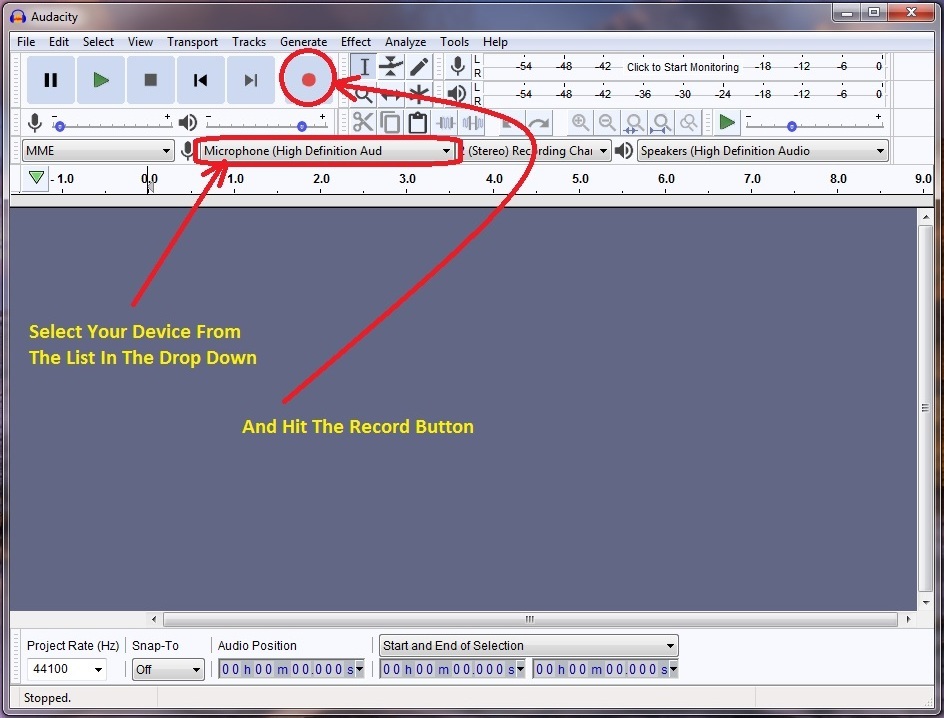Click Click to Start Monitoring meter

[683, 67]
